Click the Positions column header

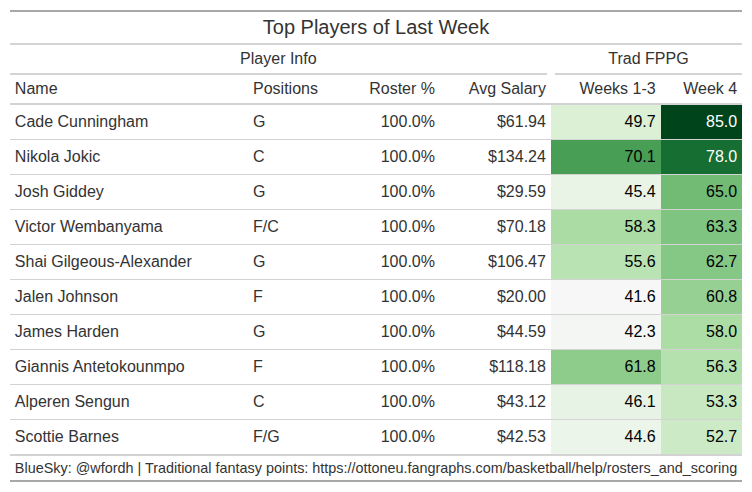[285, 89]
